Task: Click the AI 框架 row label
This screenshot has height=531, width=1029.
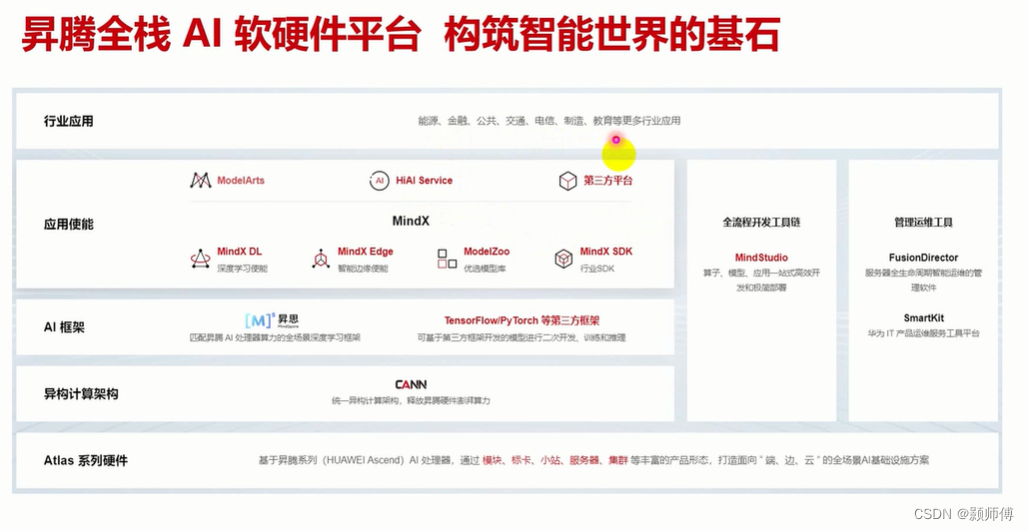Action: 64,327
